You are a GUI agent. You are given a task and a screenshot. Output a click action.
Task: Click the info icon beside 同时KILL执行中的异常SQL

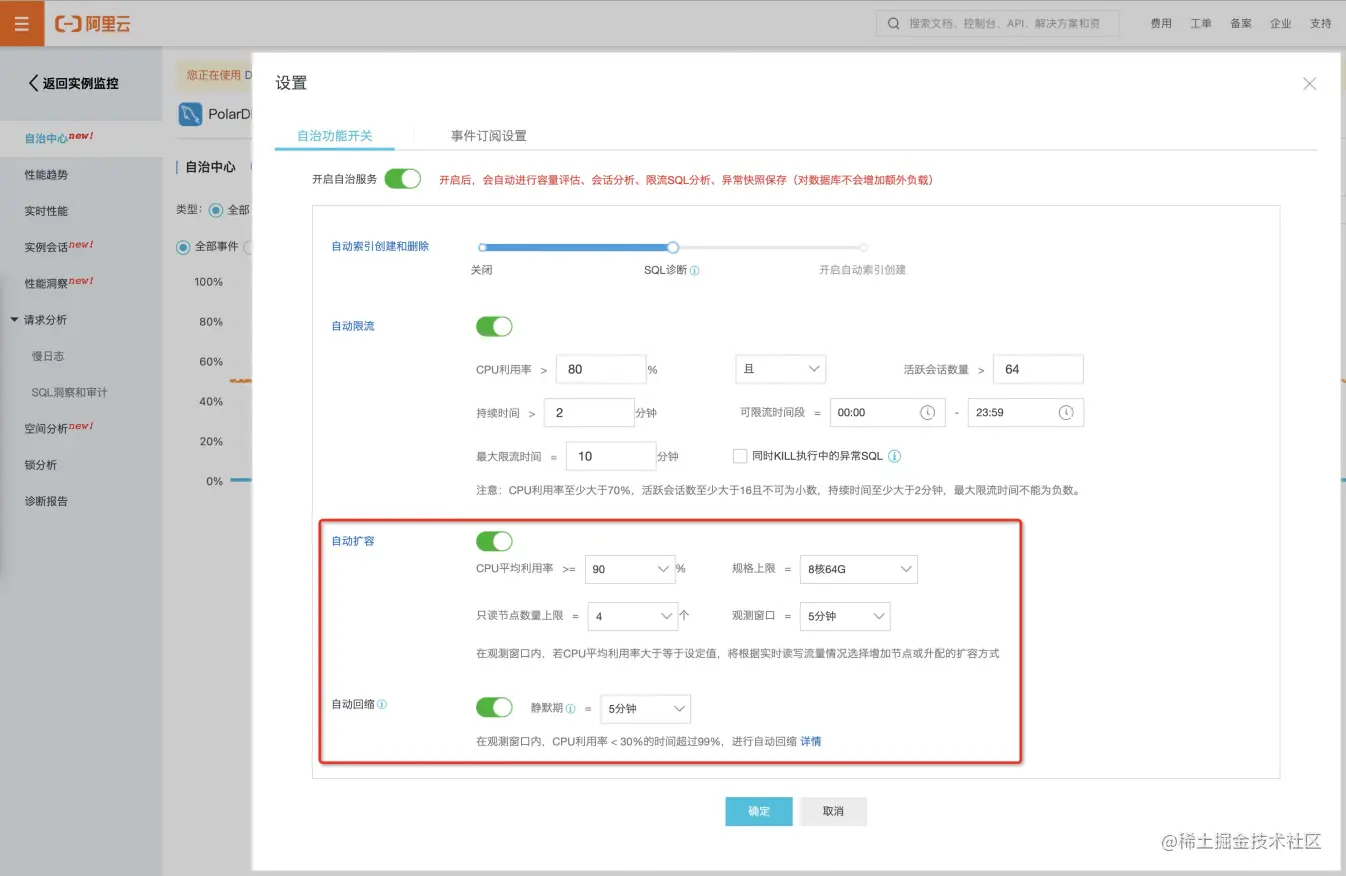[895, 456]
